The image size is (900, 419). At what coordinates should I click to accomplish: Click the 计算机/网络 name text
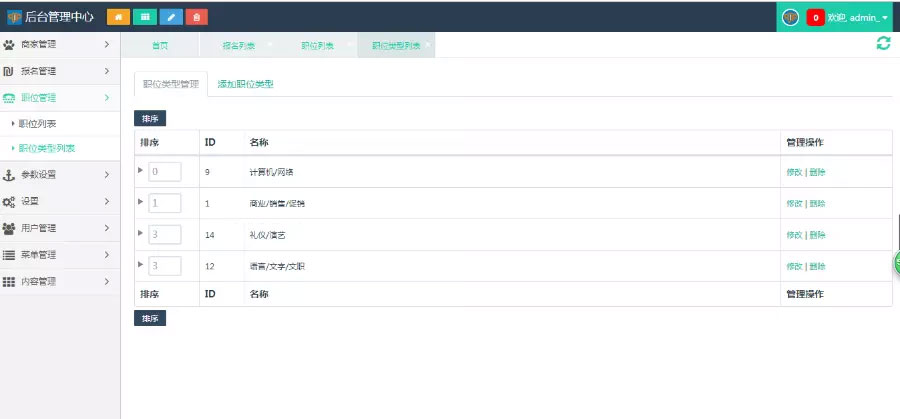271,172
